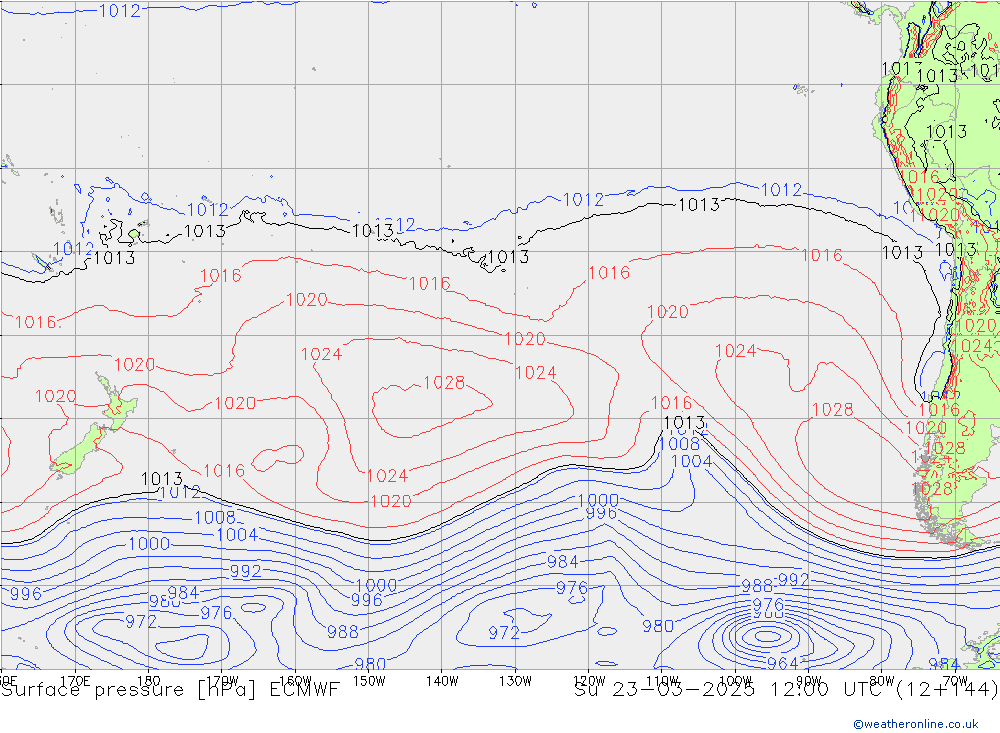Click the 1028 label inside the central Pacific high
Viewport: 1000px width, 733px height.
point(444,383)
